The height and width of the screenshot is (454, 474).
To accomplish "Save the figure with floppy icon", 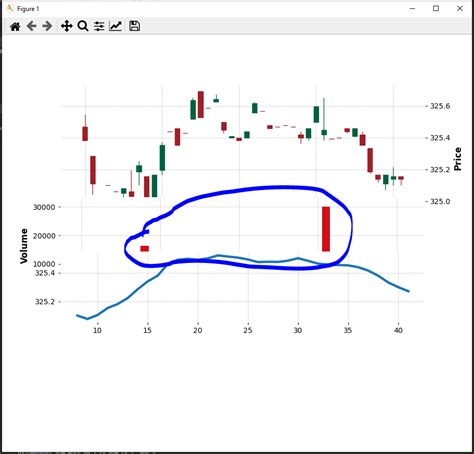I will coord(134,26).
